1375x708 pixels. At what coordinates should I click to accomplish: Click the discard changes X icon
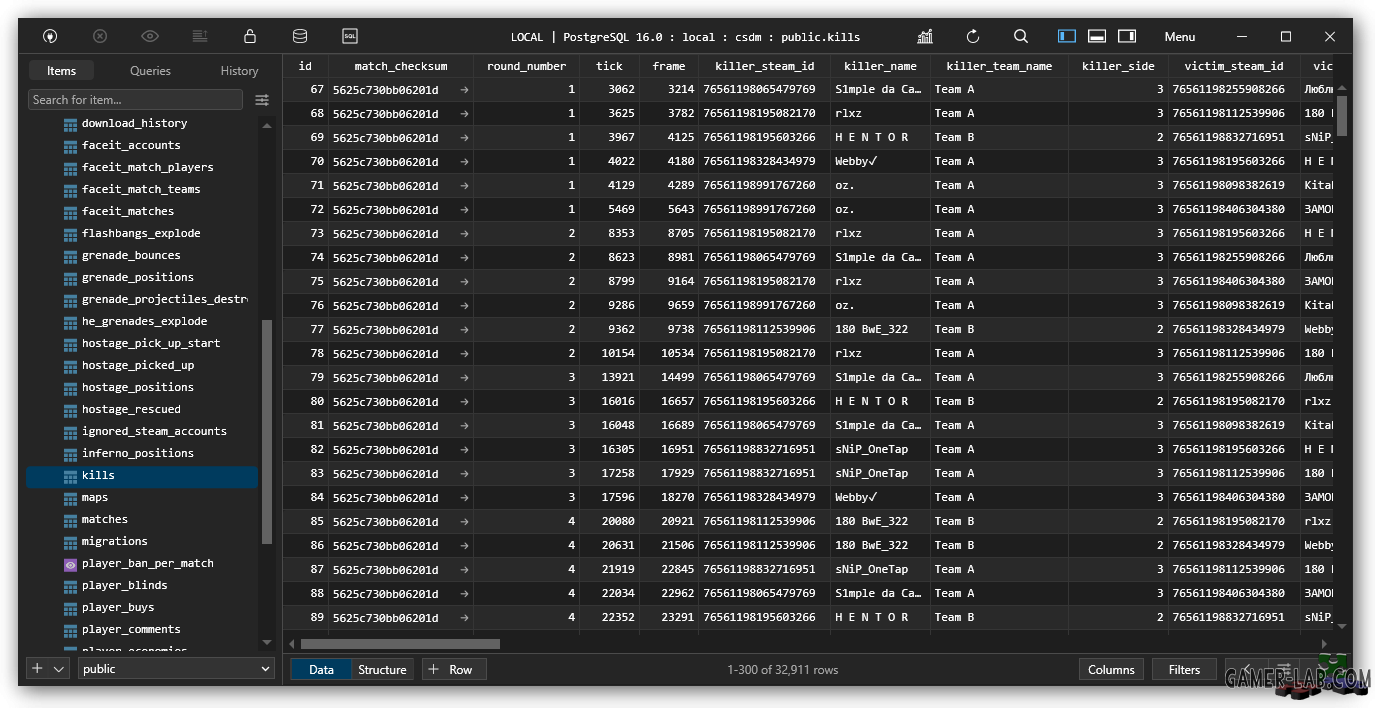coord(100,36)
